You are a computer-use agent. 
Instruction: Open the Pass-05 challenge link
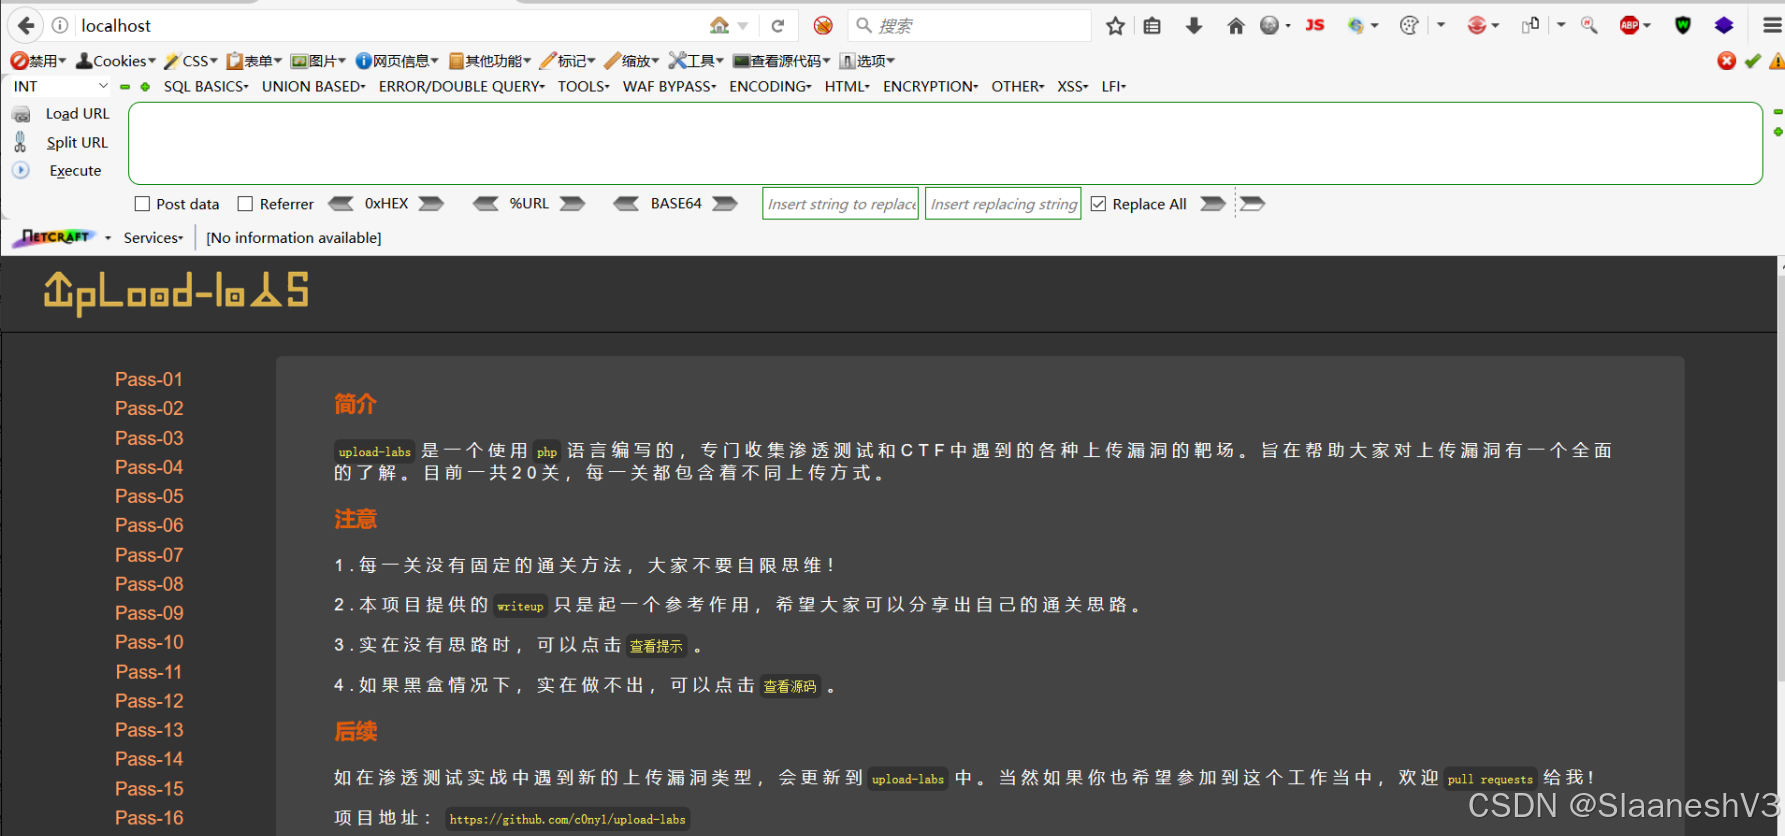(149, 496)
